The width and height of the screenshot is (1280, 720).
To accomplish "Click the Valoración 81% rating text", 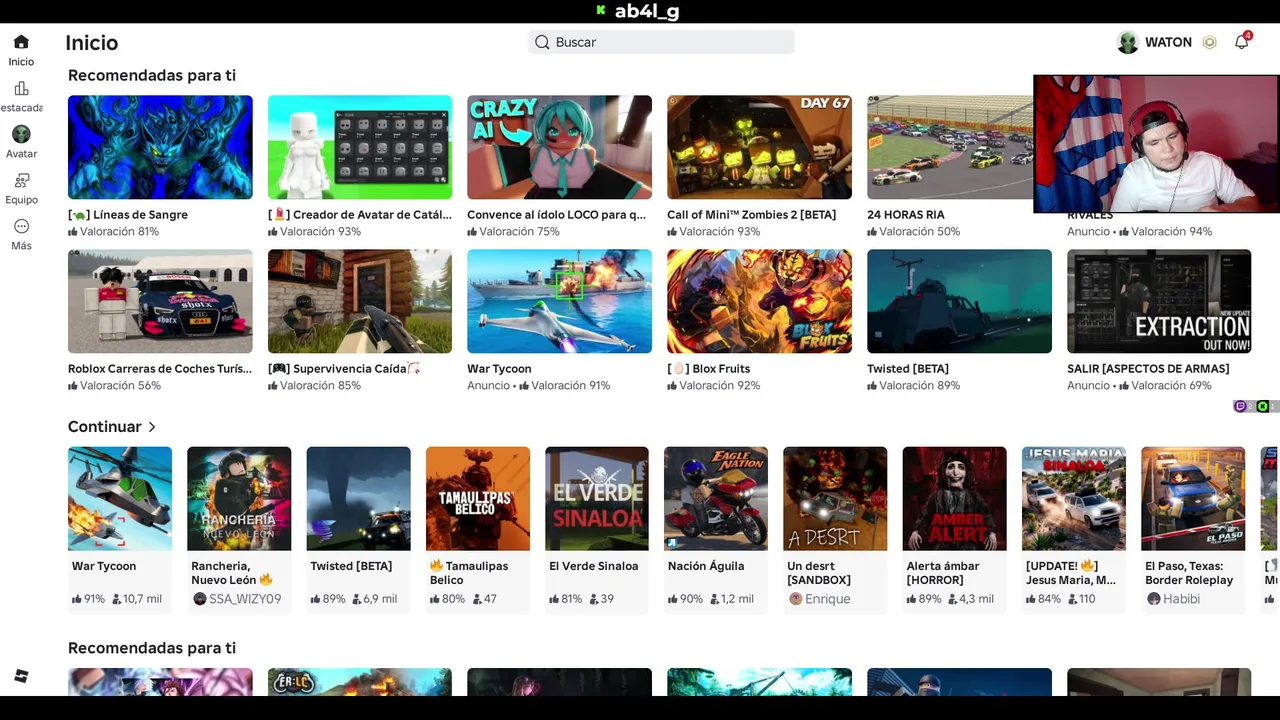I will (x=119, y=232).
